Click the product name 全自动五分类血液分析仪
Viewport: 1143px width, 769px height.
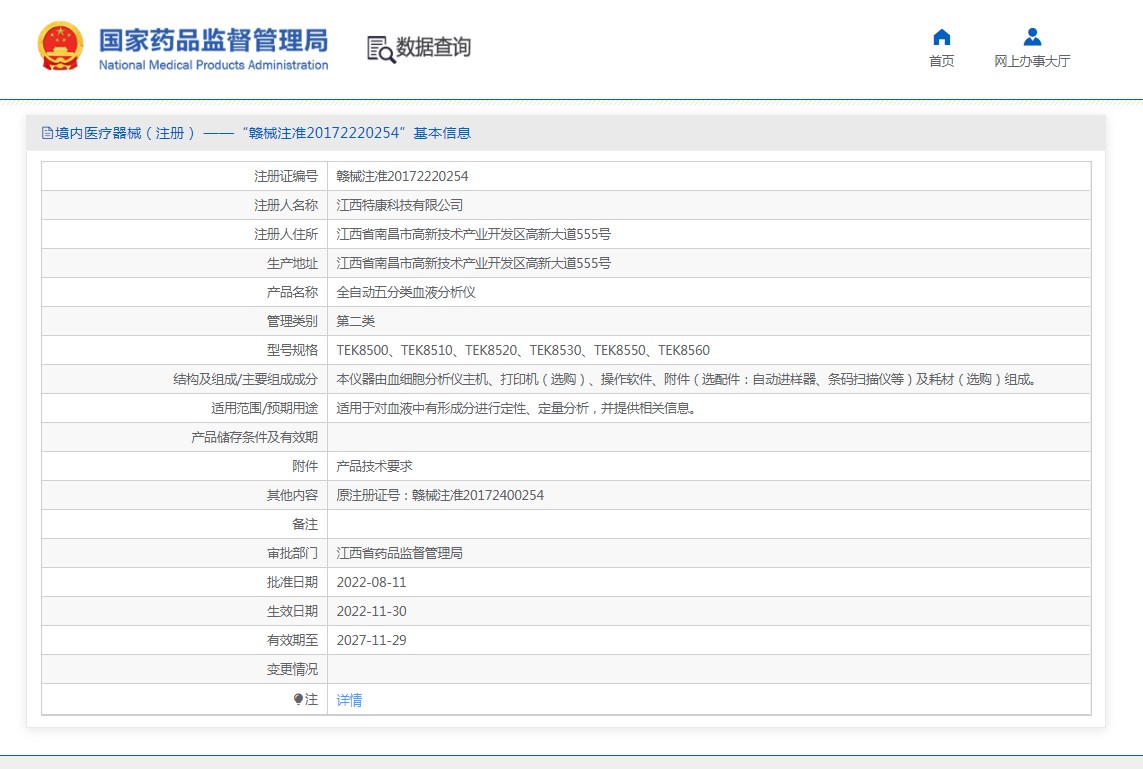click(x=406, y=292)
